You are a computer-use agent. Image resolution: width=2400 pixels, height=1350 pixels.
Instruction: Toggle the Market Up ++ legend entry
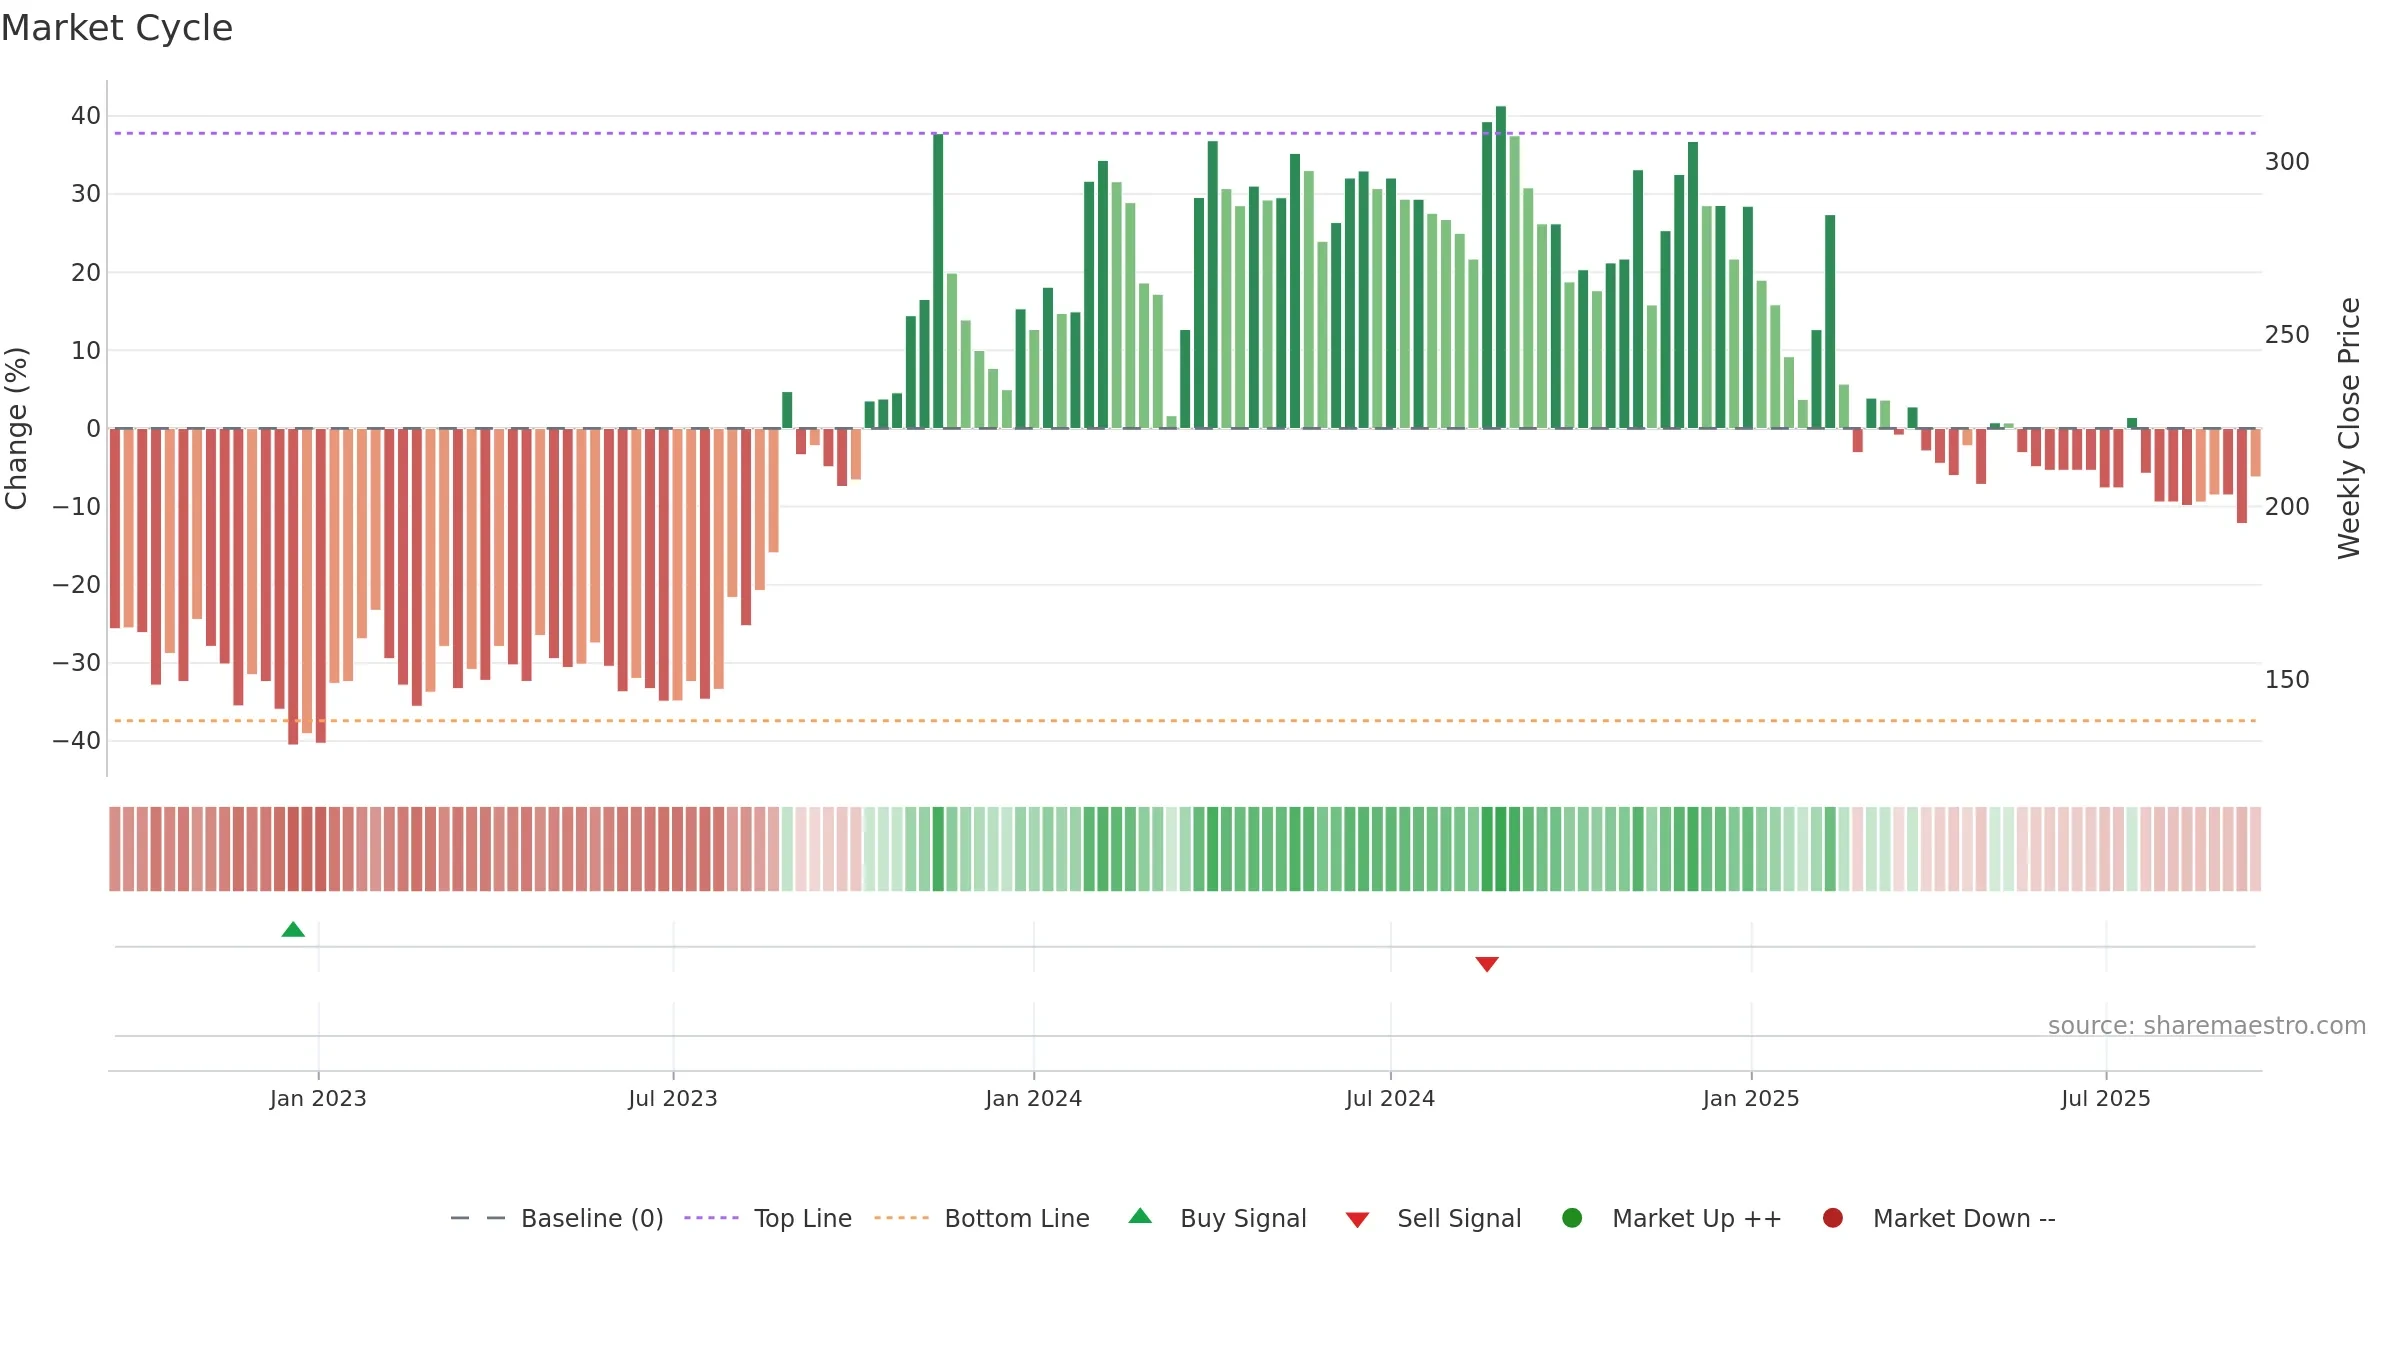tap(1671, 1218)
